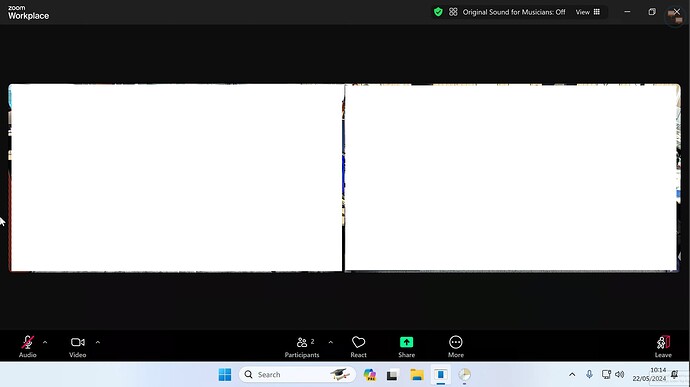Open File Explorer from the taskbar
Image resolution: width=690 pixels, height=387 pixels.
click(417, 375)
